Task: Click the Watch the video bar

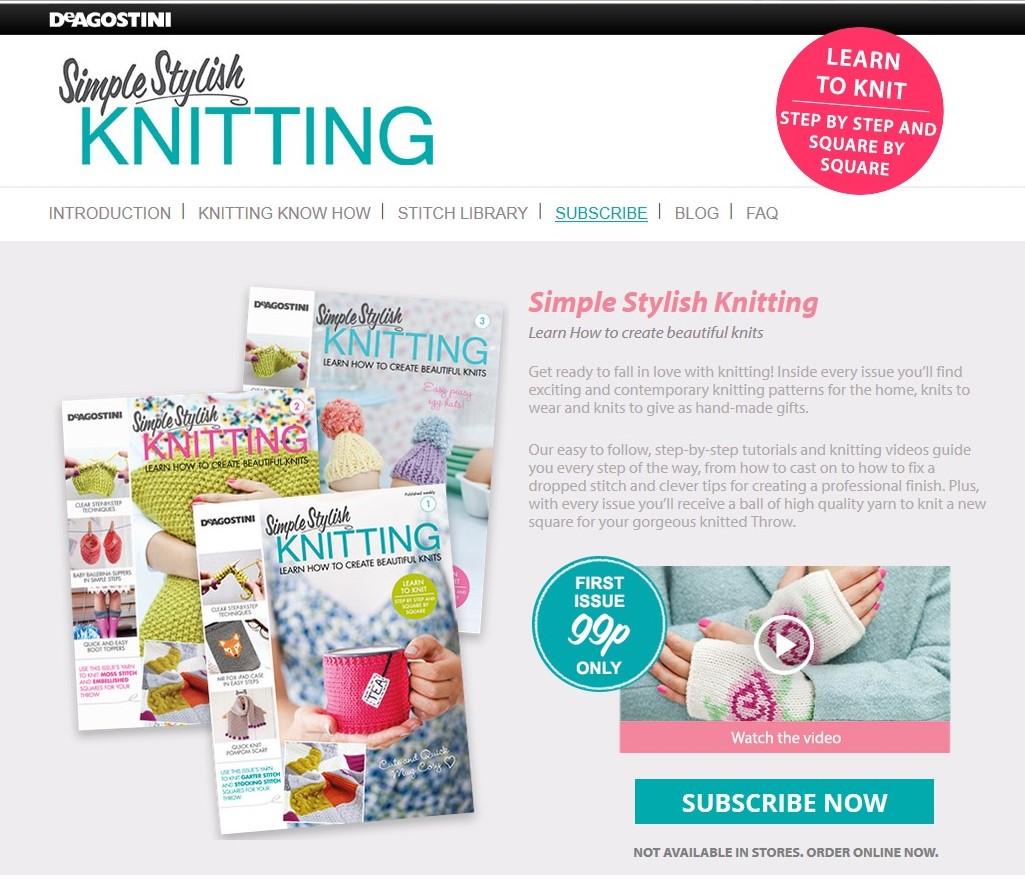Action: coord(784,738)
